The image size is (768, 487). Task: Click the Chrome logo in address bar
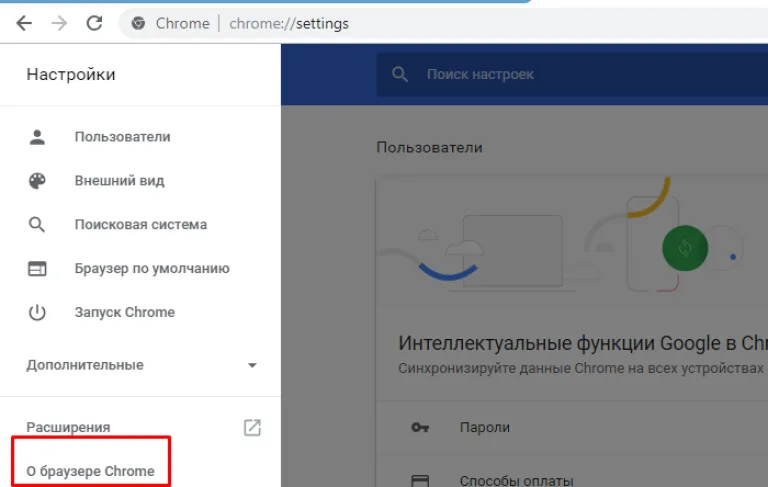point(138,23)
